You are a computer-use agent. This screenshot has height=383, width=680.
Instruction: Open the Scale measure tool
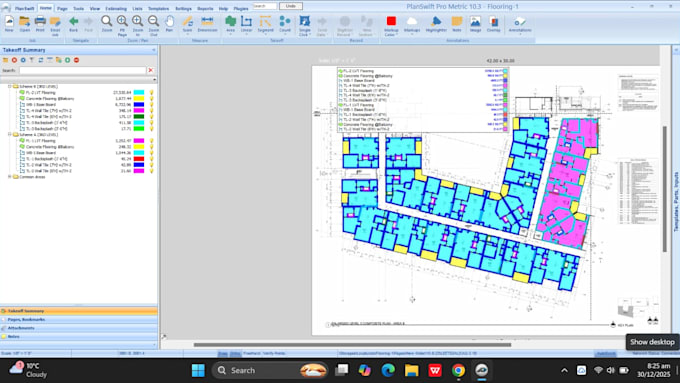click(x=187, y=24)
